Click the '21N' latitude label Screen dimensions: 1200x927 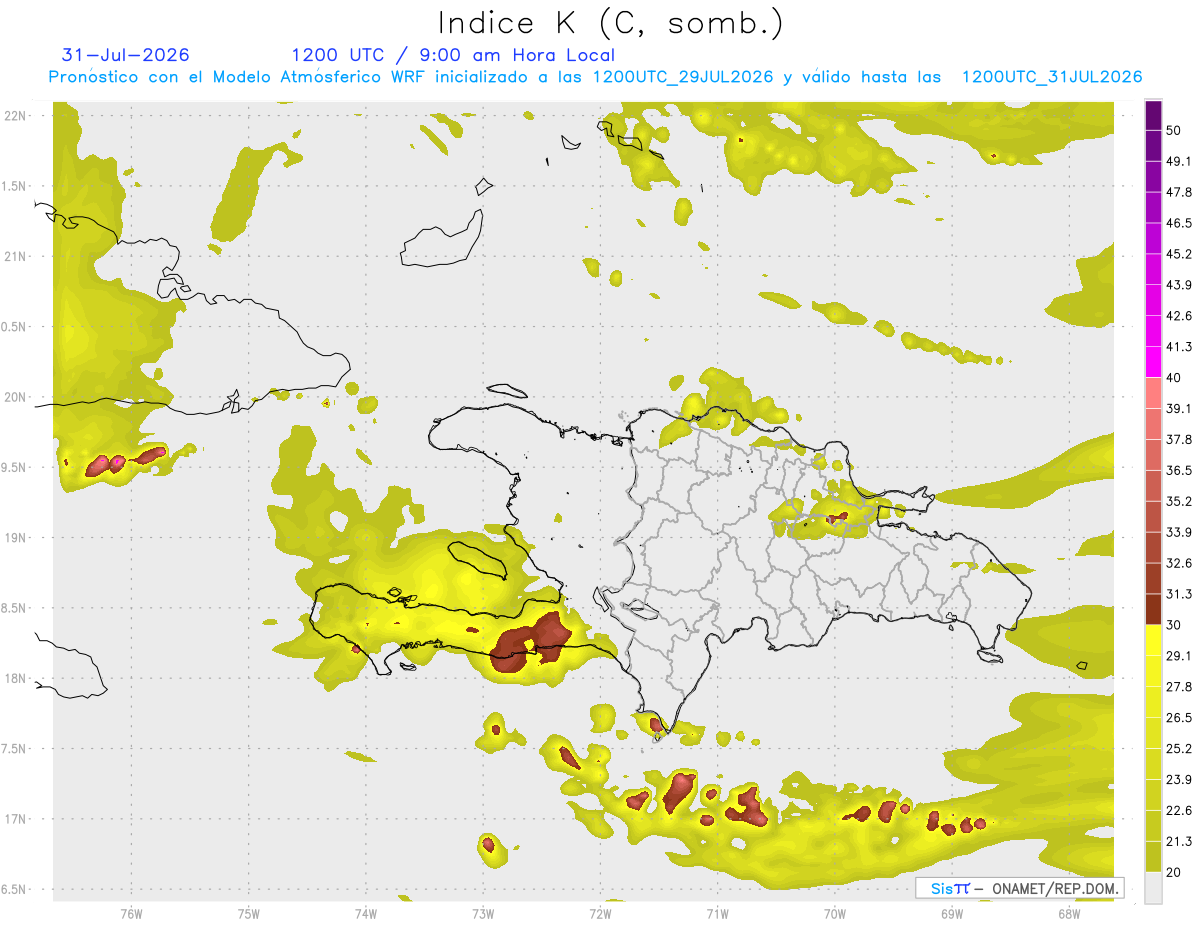pyautogui.click(x=15, y=256)
